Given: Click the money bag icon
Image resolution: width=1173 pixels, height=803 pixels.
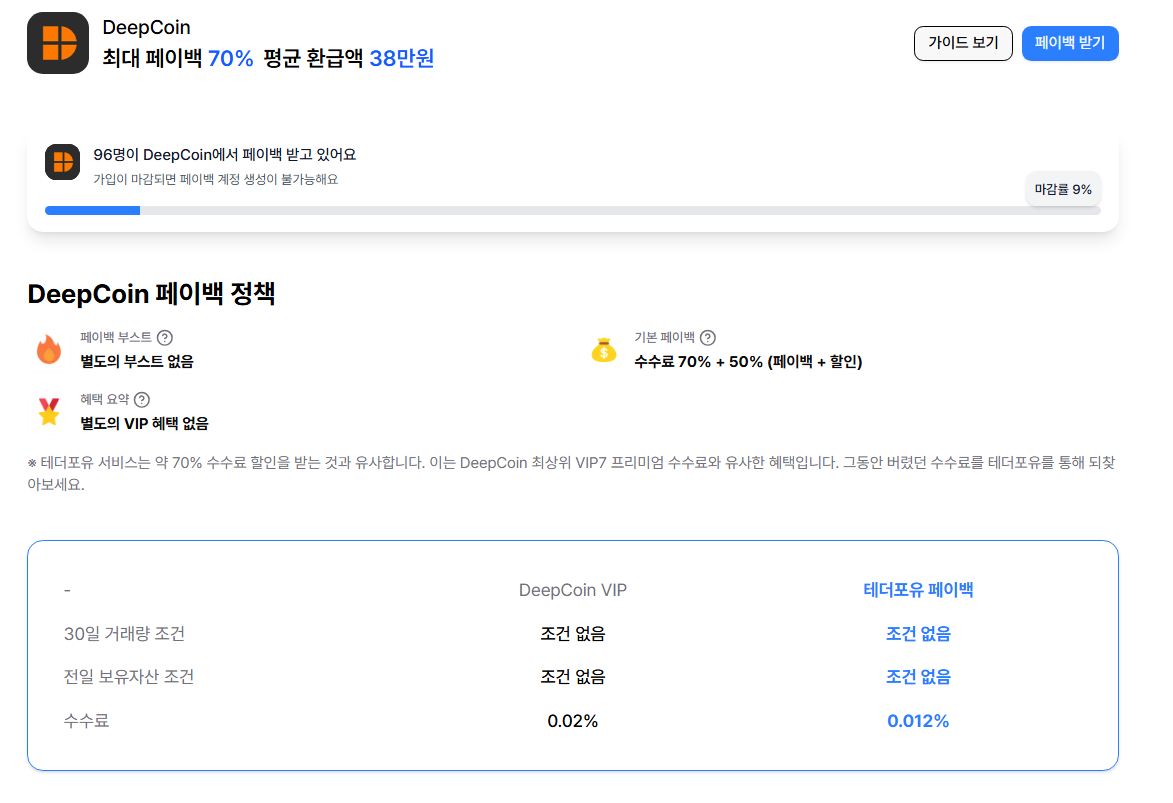Looking at the screenshot, I should click(x=604, y=349).
